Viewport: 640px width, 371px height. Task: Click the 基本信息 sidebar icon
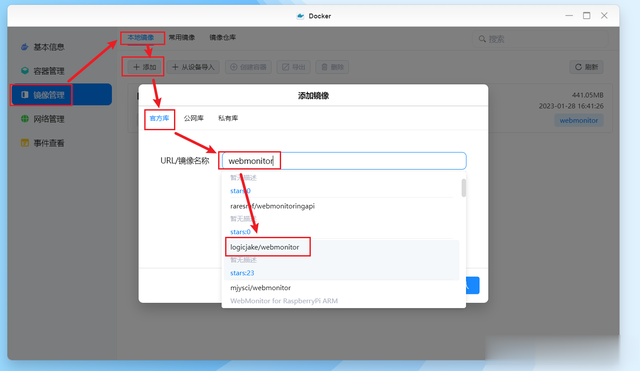coord(24,47)
